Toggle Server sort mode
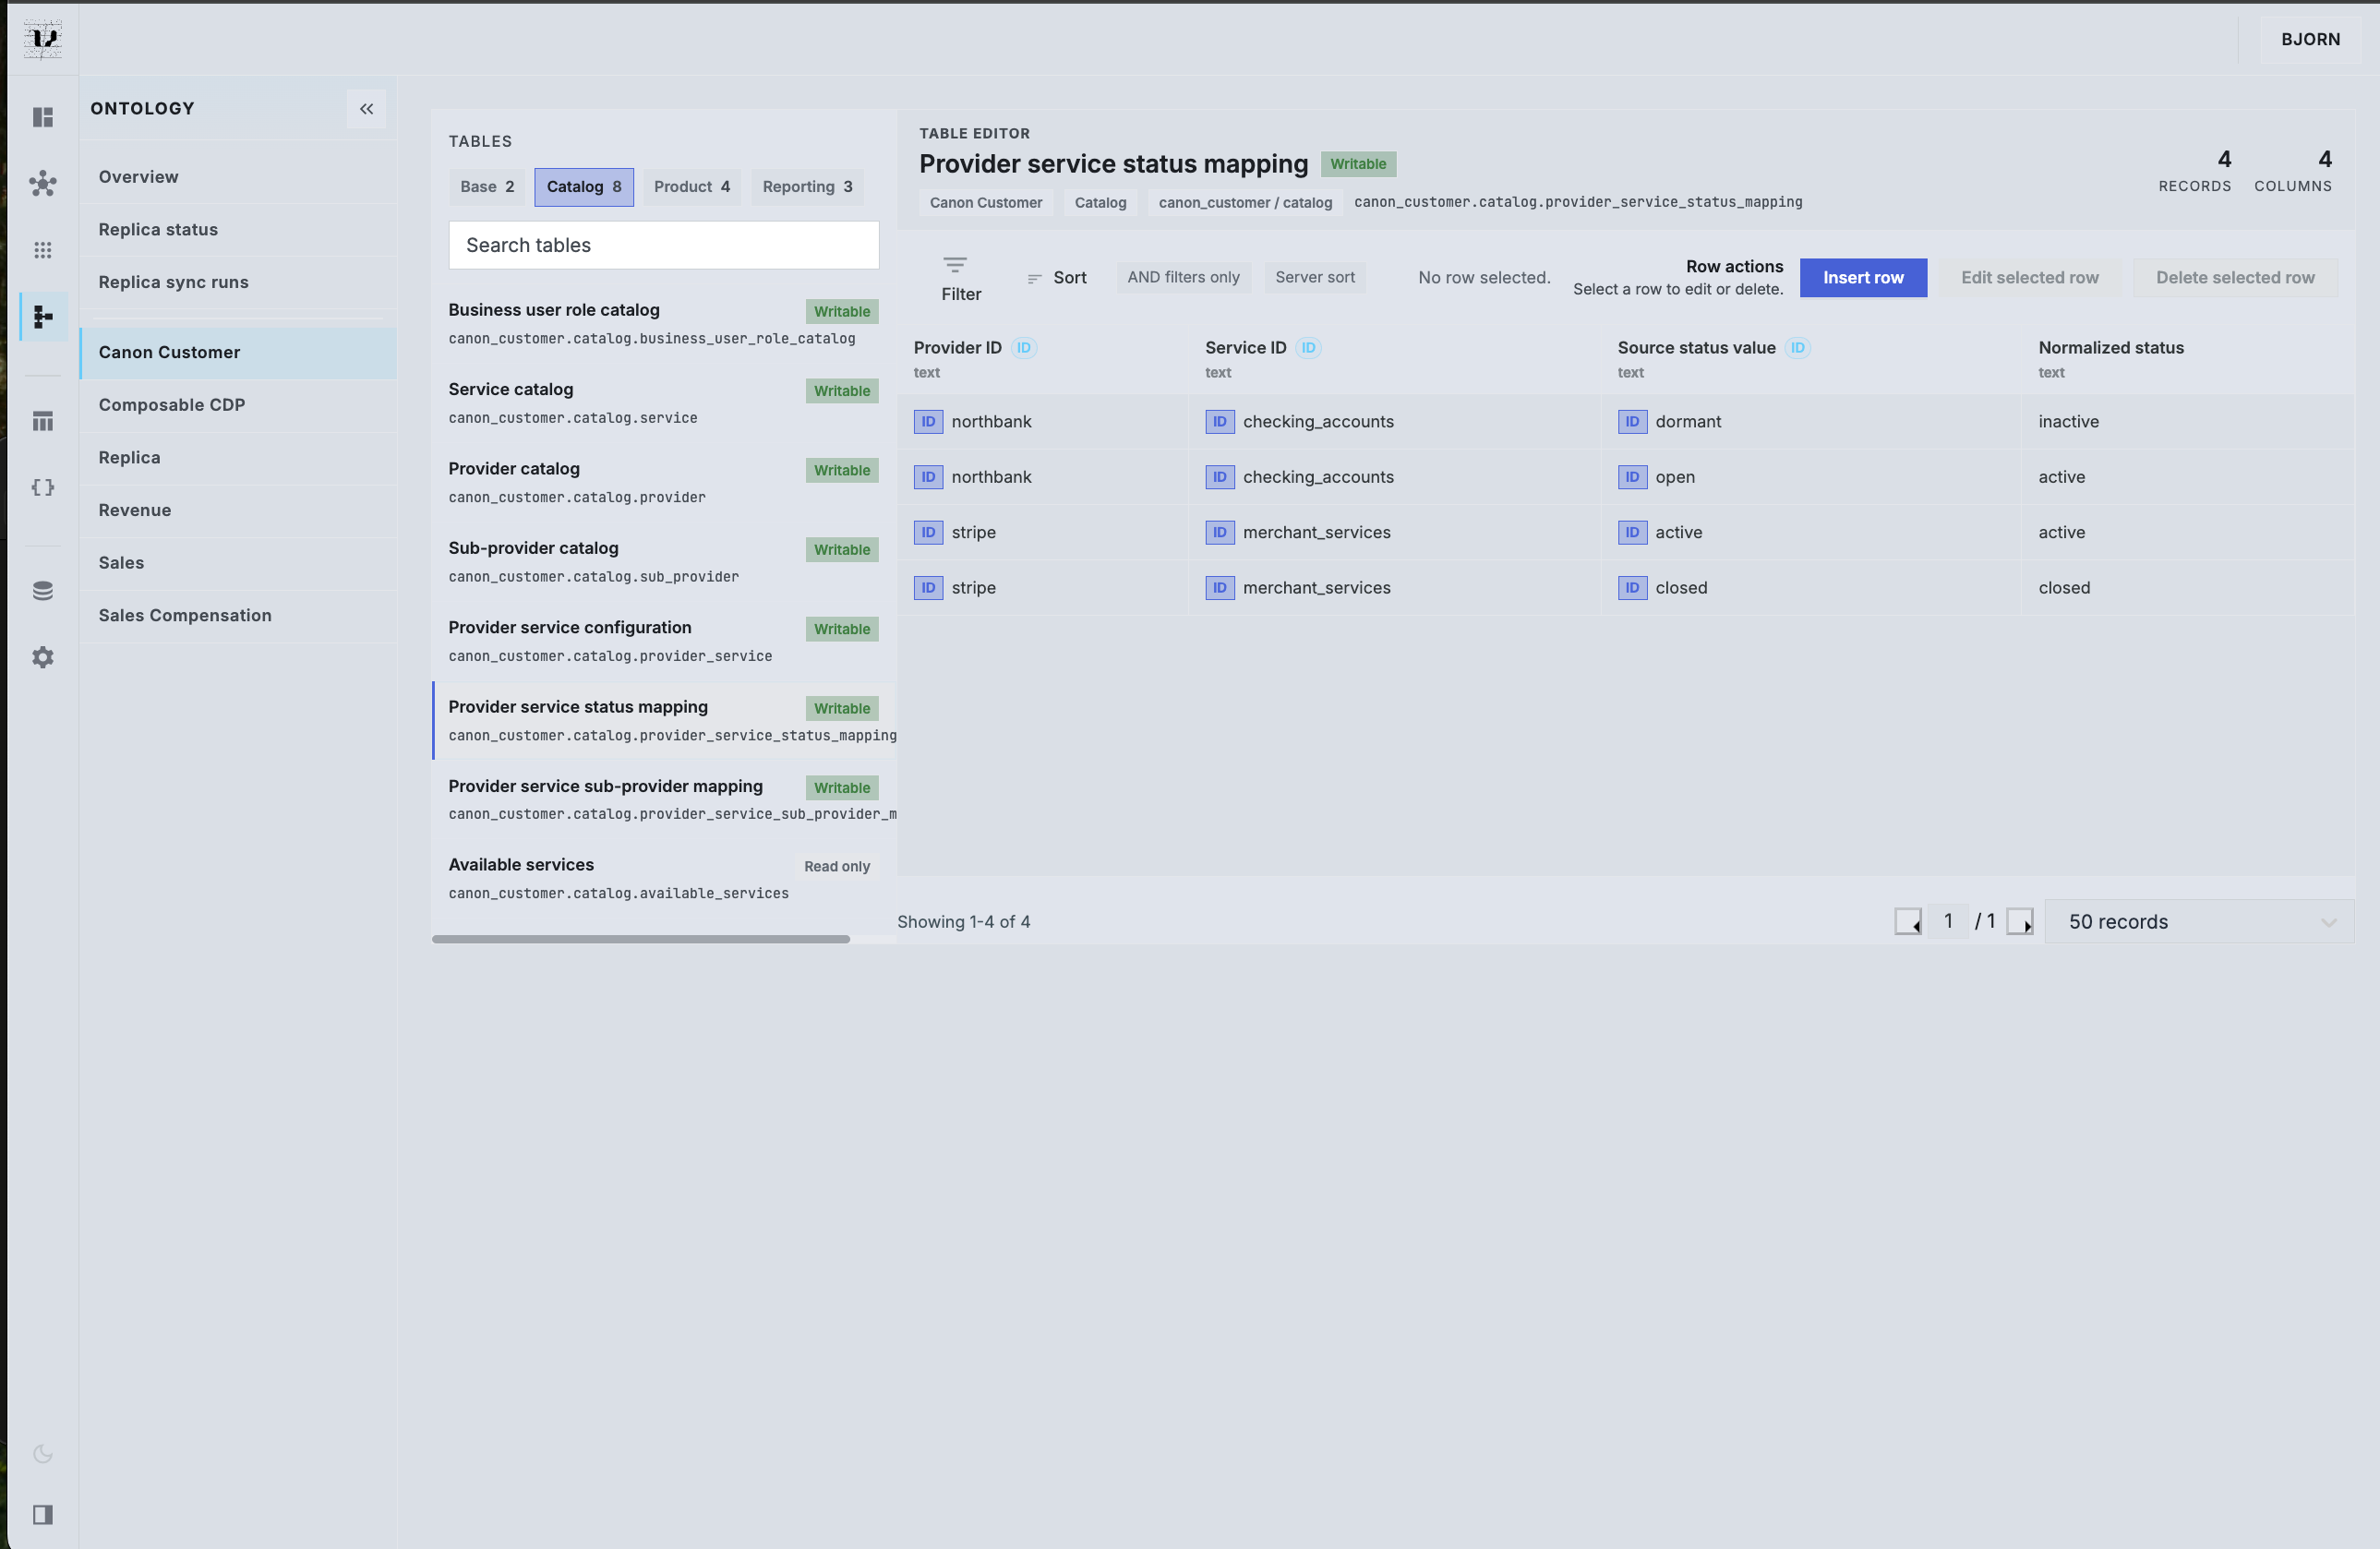This screenshot has width=2380, height=1549. click(1315, 277)
